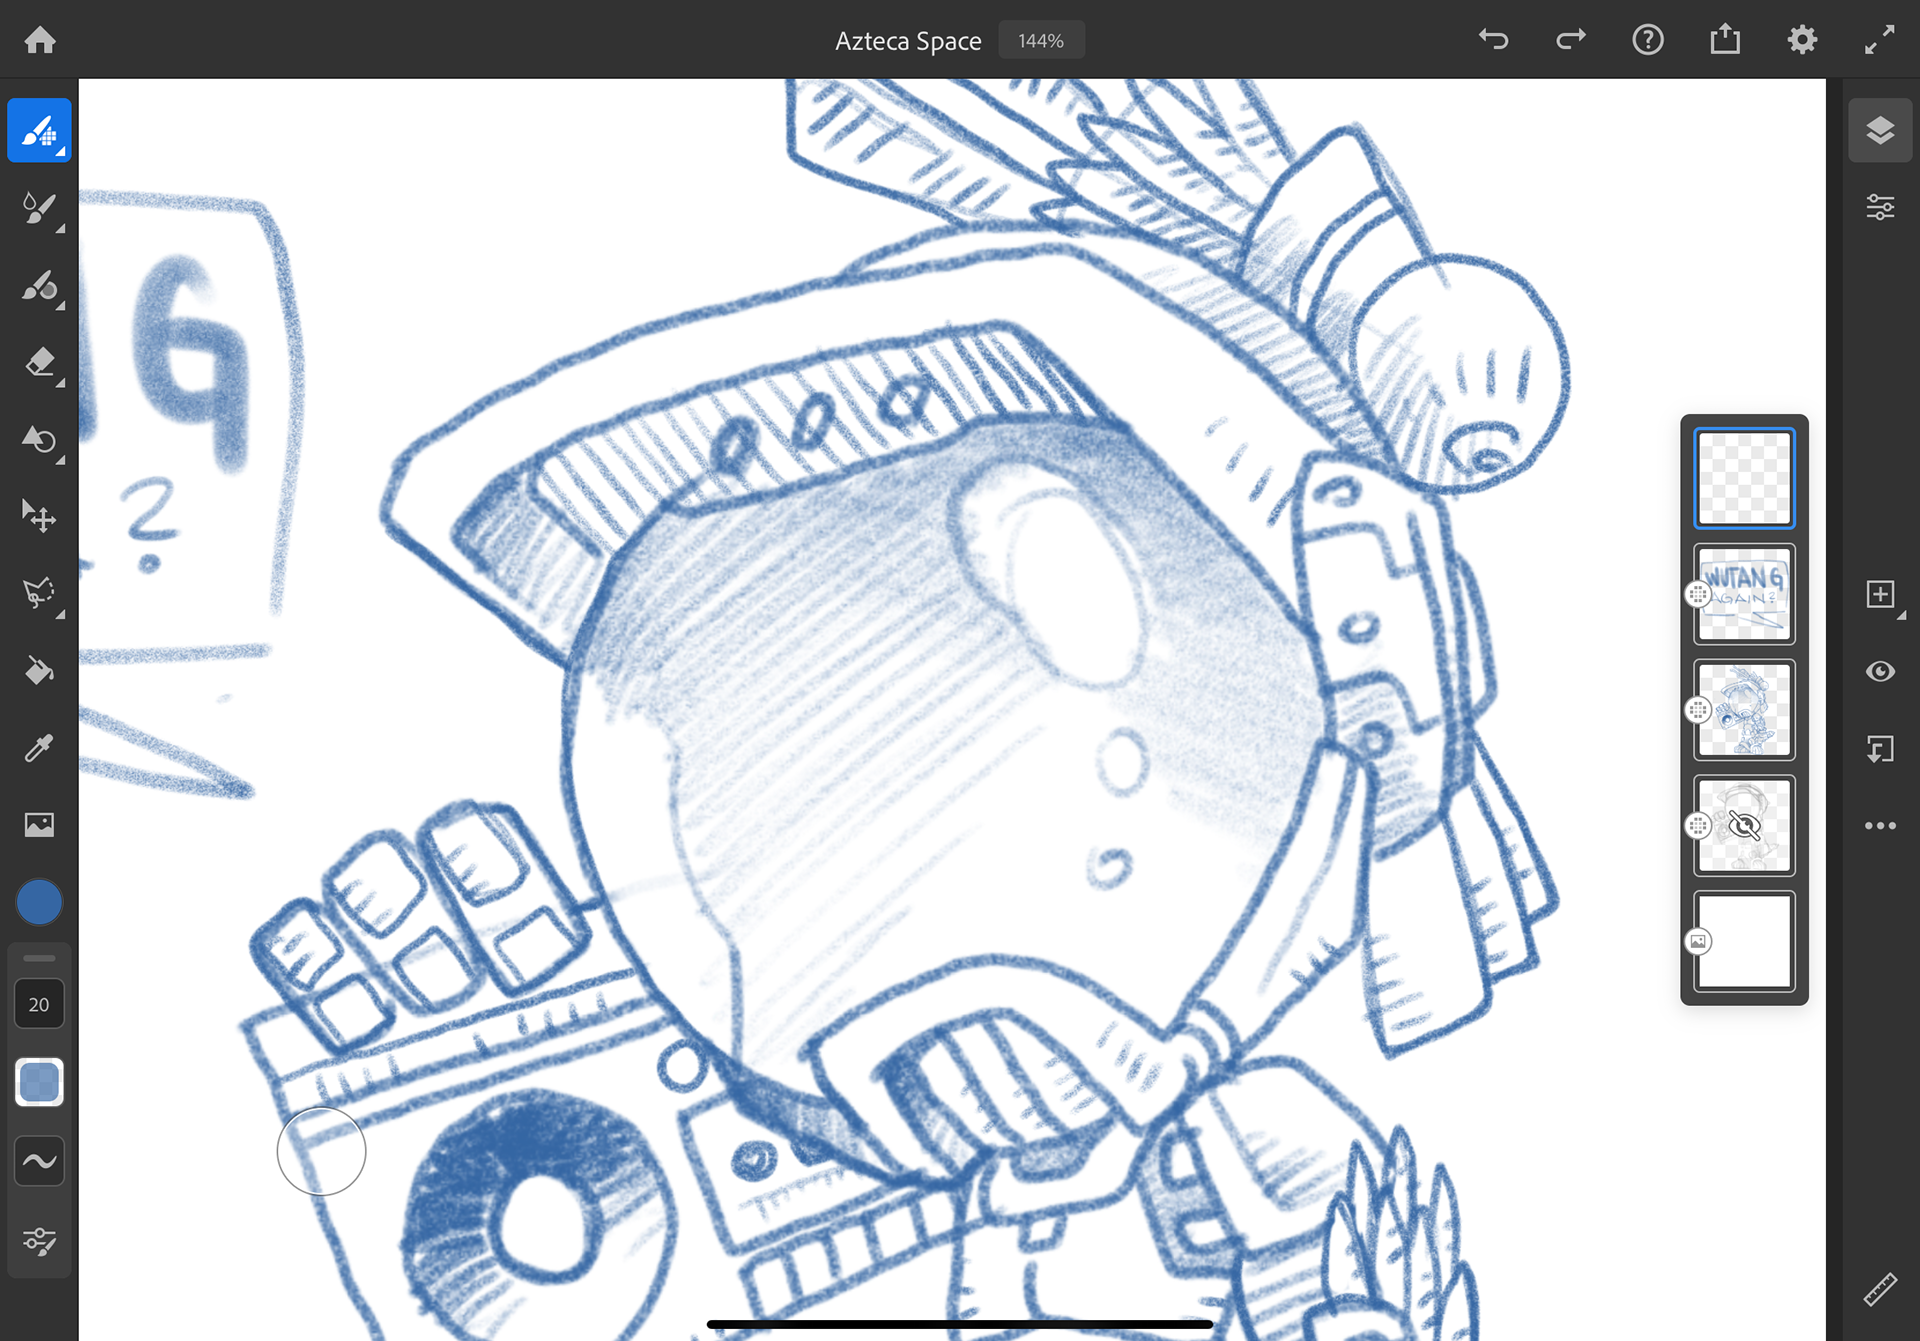Show the hidden sketch layer
Image resolution: width=1920 pixels, height=1341 pixels.
(1744, 826)
